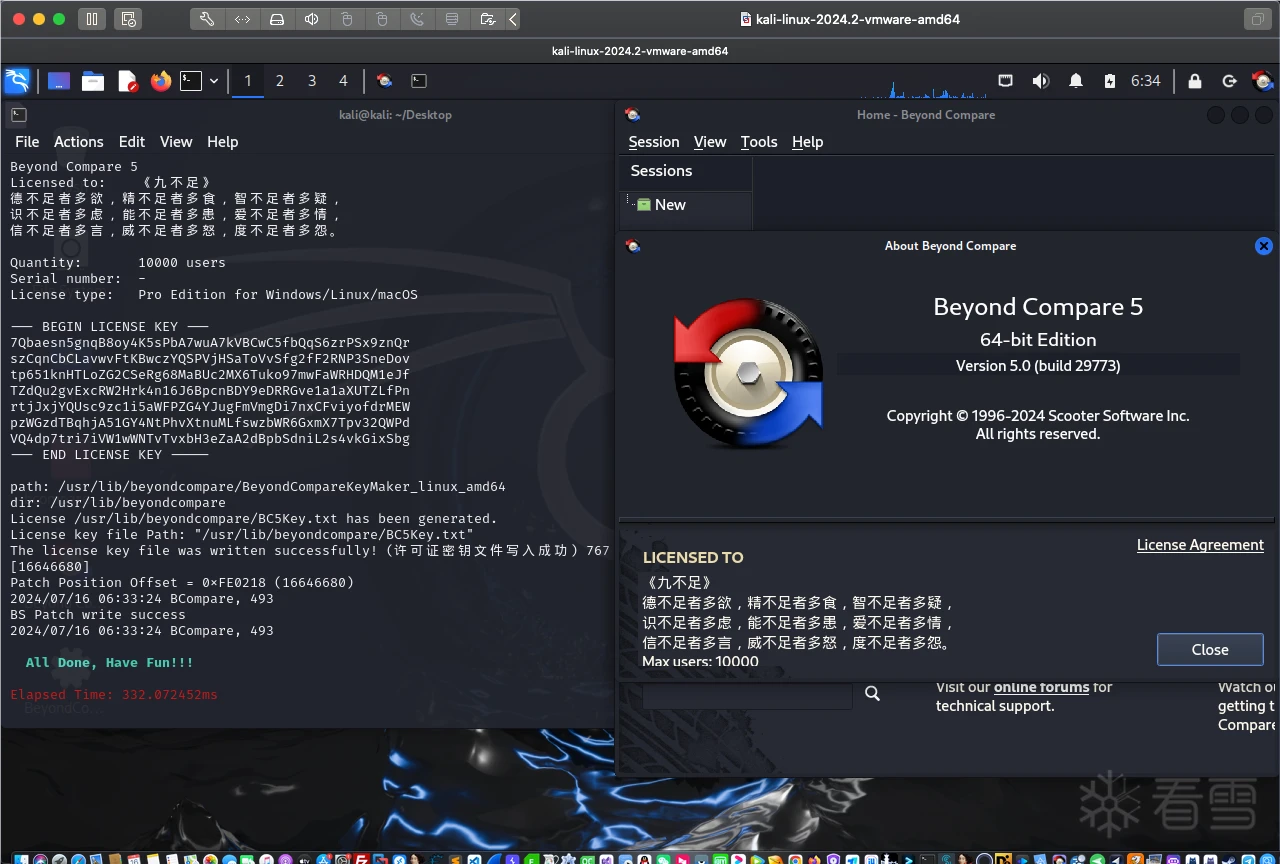Click the show desktop icon in Kali panel
This screenshot has height=864, width=1280.
coord(59,81)
